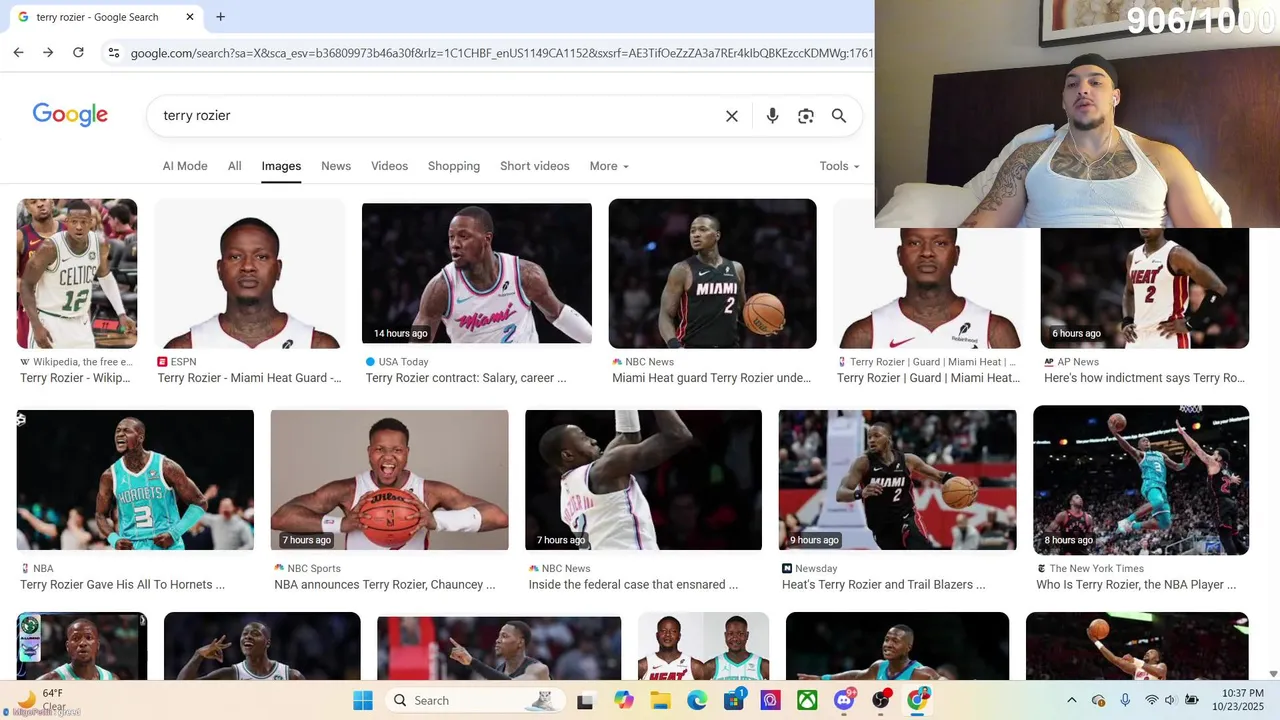Close the 'terry rozier - Google Search' tab
1280x720 pixels.
(190, 17)
